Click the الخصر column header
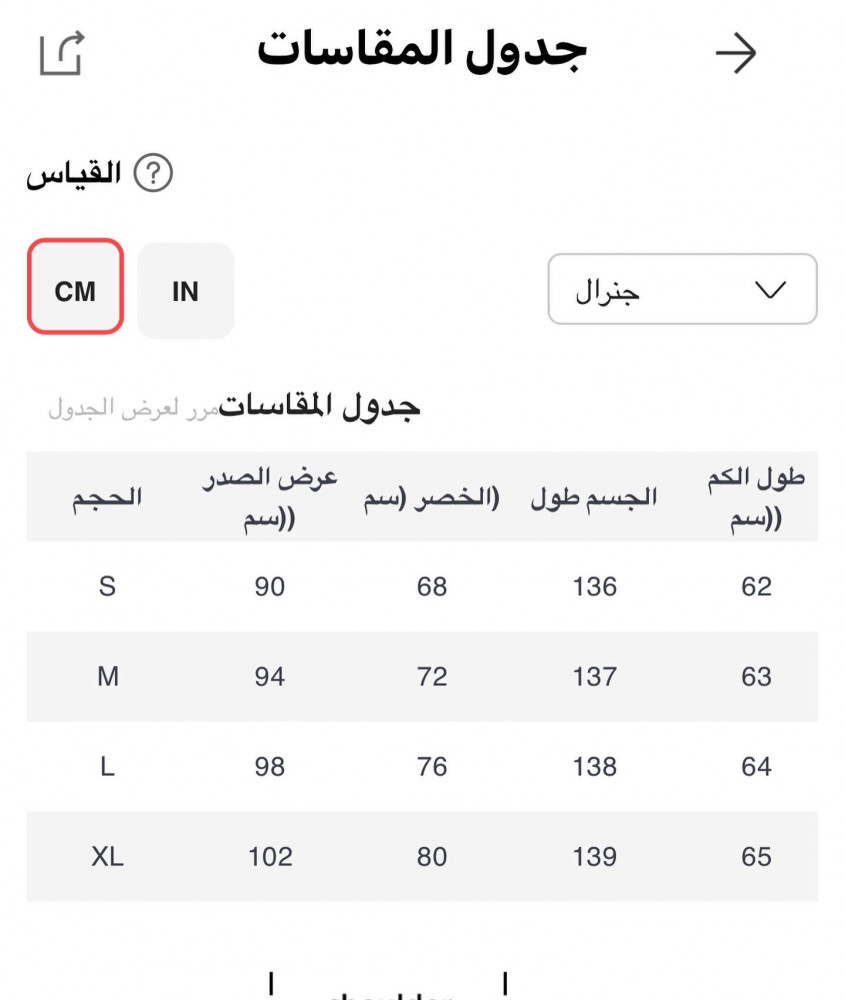Image resolution: width=845 pixels, height=1000 pixels. [x=431, y=497]
